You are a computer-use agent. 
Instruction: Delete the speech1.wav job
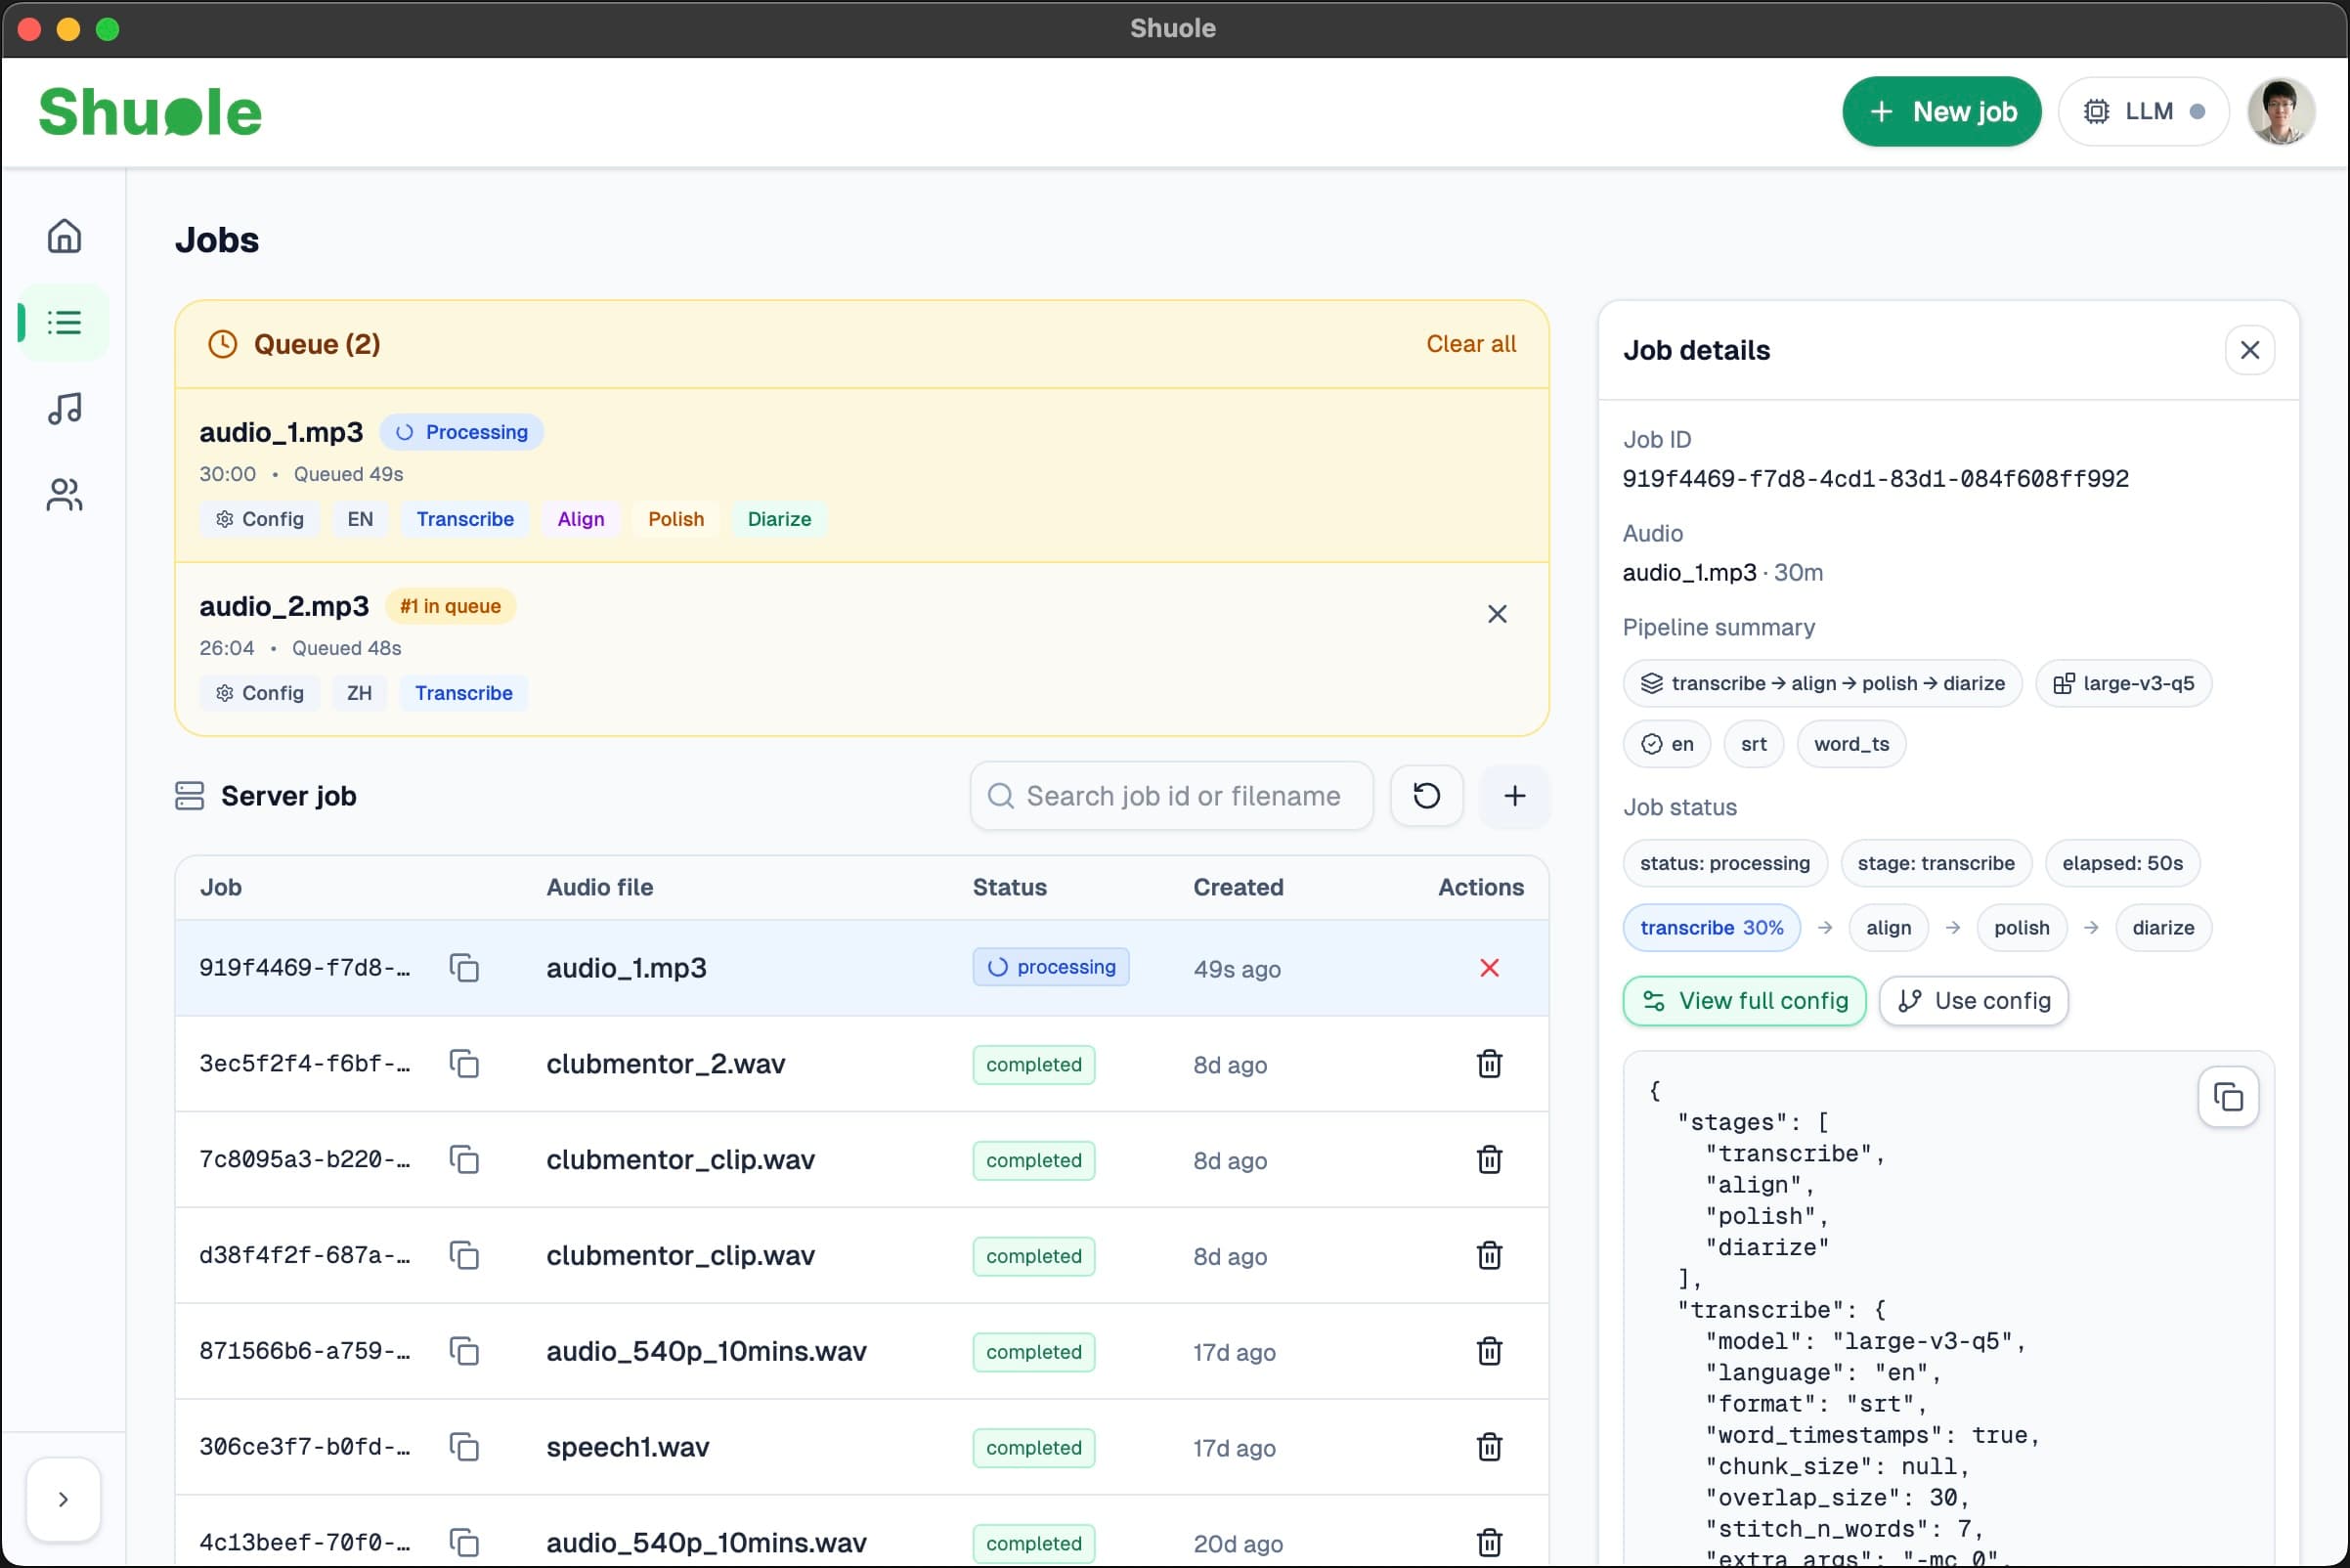[x=1489, y=1447]
